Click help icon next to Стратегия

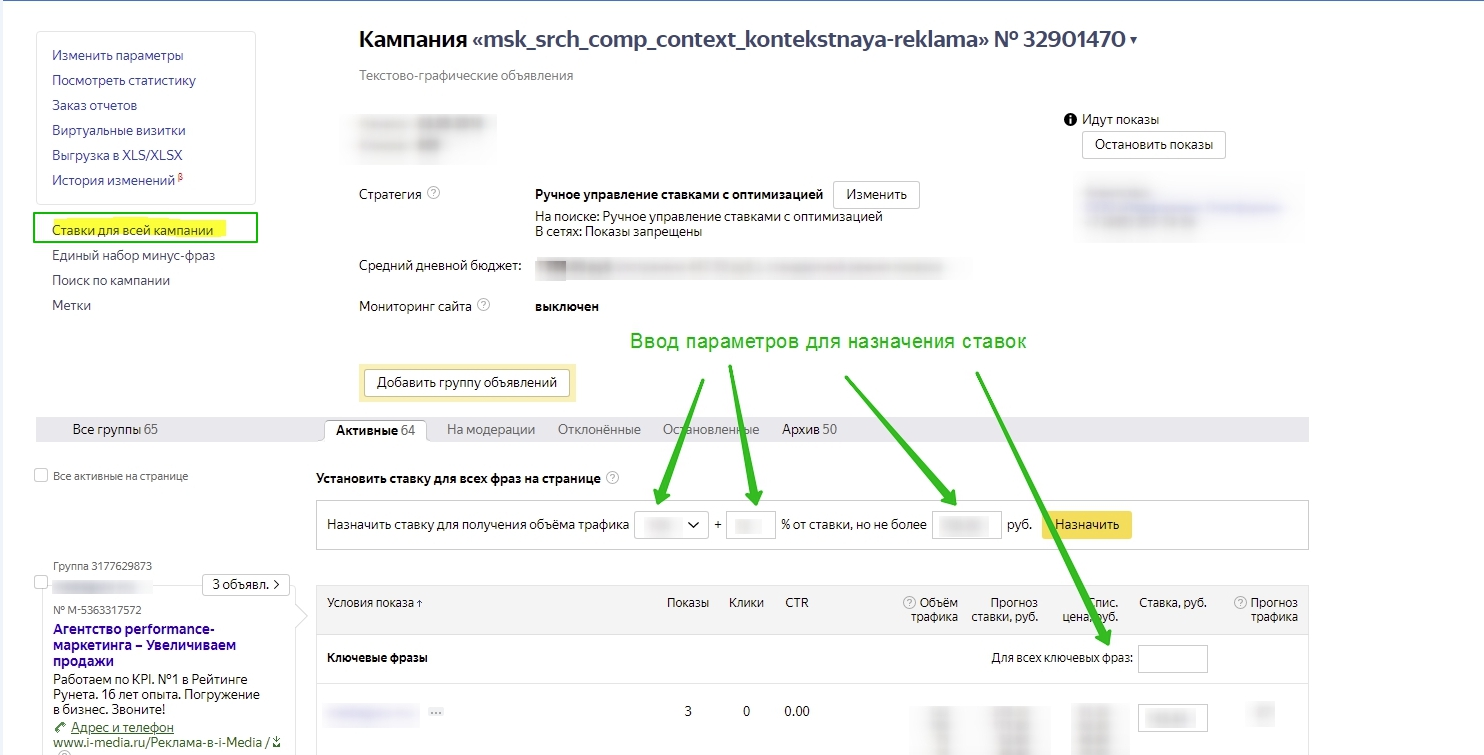point(433,194)
